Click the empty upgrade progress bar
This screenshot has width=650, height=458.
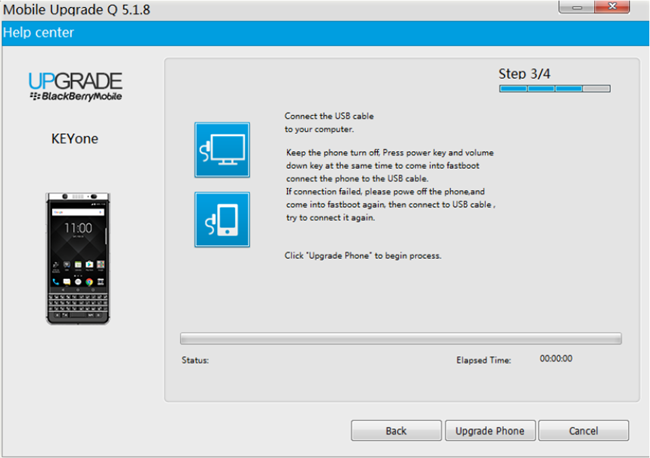click(x=400, y=338)
